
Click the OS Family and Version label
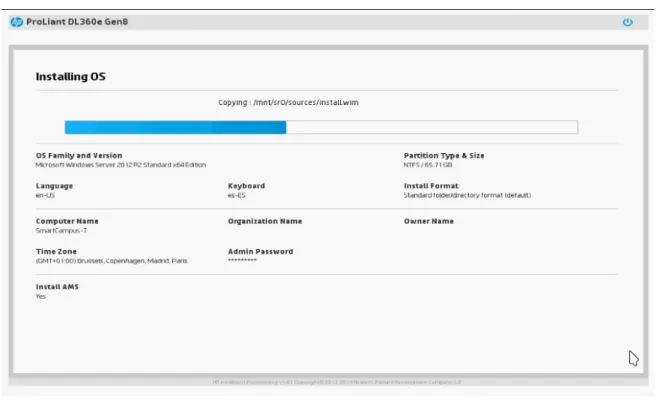79,155
